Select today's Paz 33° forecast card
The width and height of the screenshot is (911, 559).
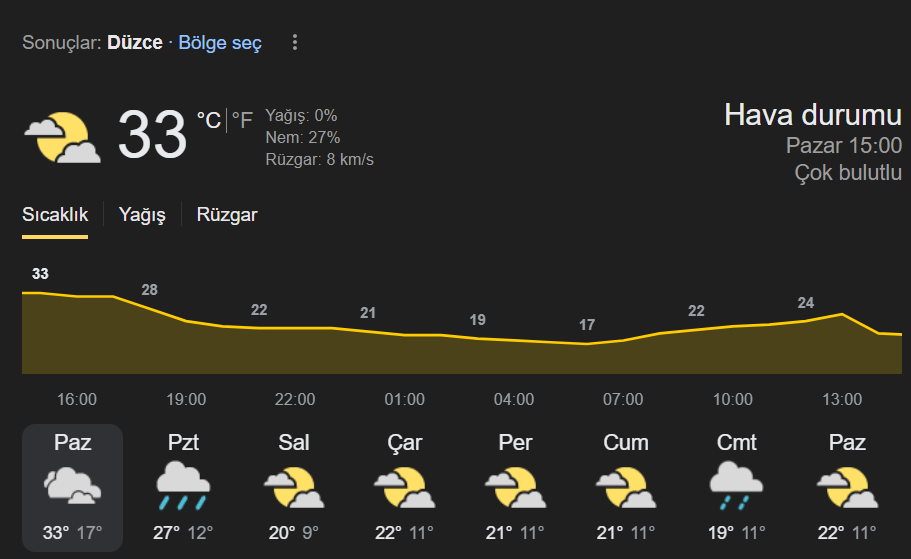(x=73, y=488)
